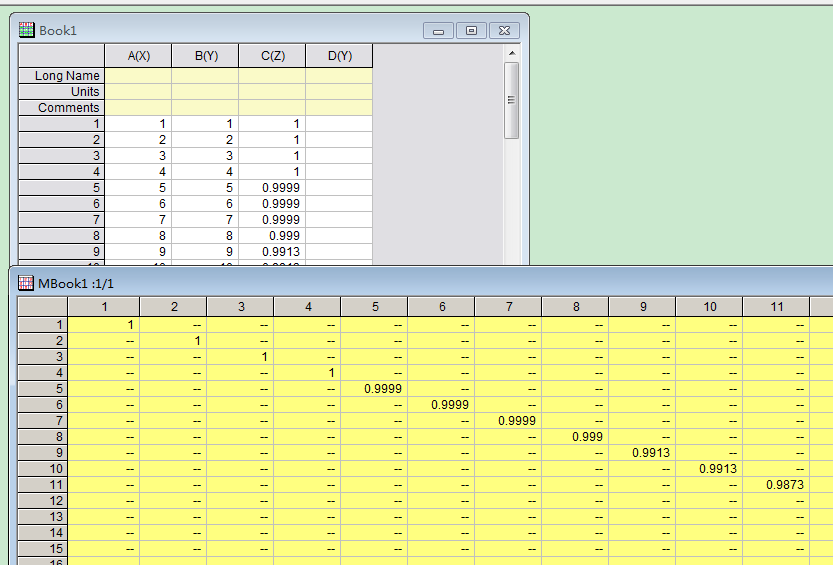The image size is (833, 565).
Task: Select row 1 header in Book1
Action: click(62, 124)
